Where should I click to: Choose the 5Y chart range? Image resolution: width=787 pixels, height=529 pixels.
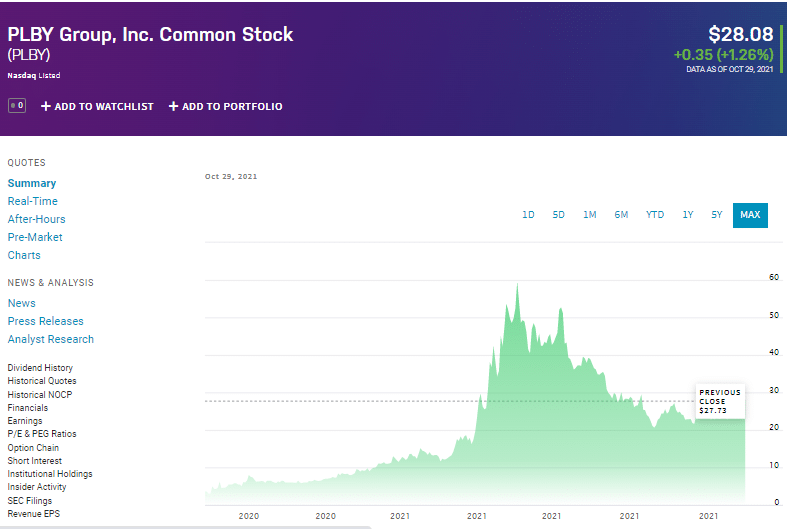click(717, 215)
